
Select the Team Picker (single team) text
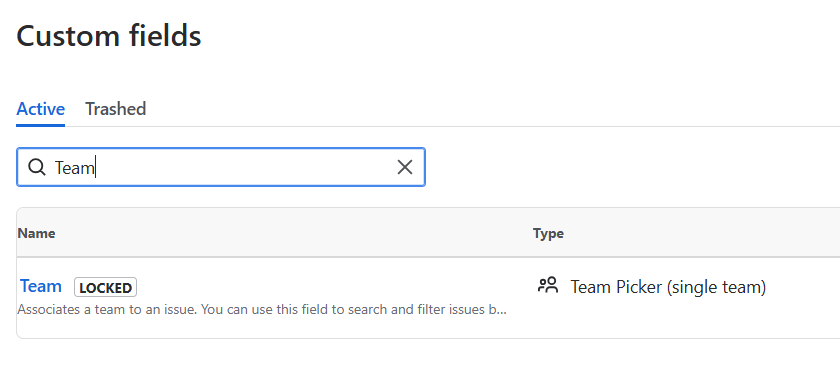[668, 287]
